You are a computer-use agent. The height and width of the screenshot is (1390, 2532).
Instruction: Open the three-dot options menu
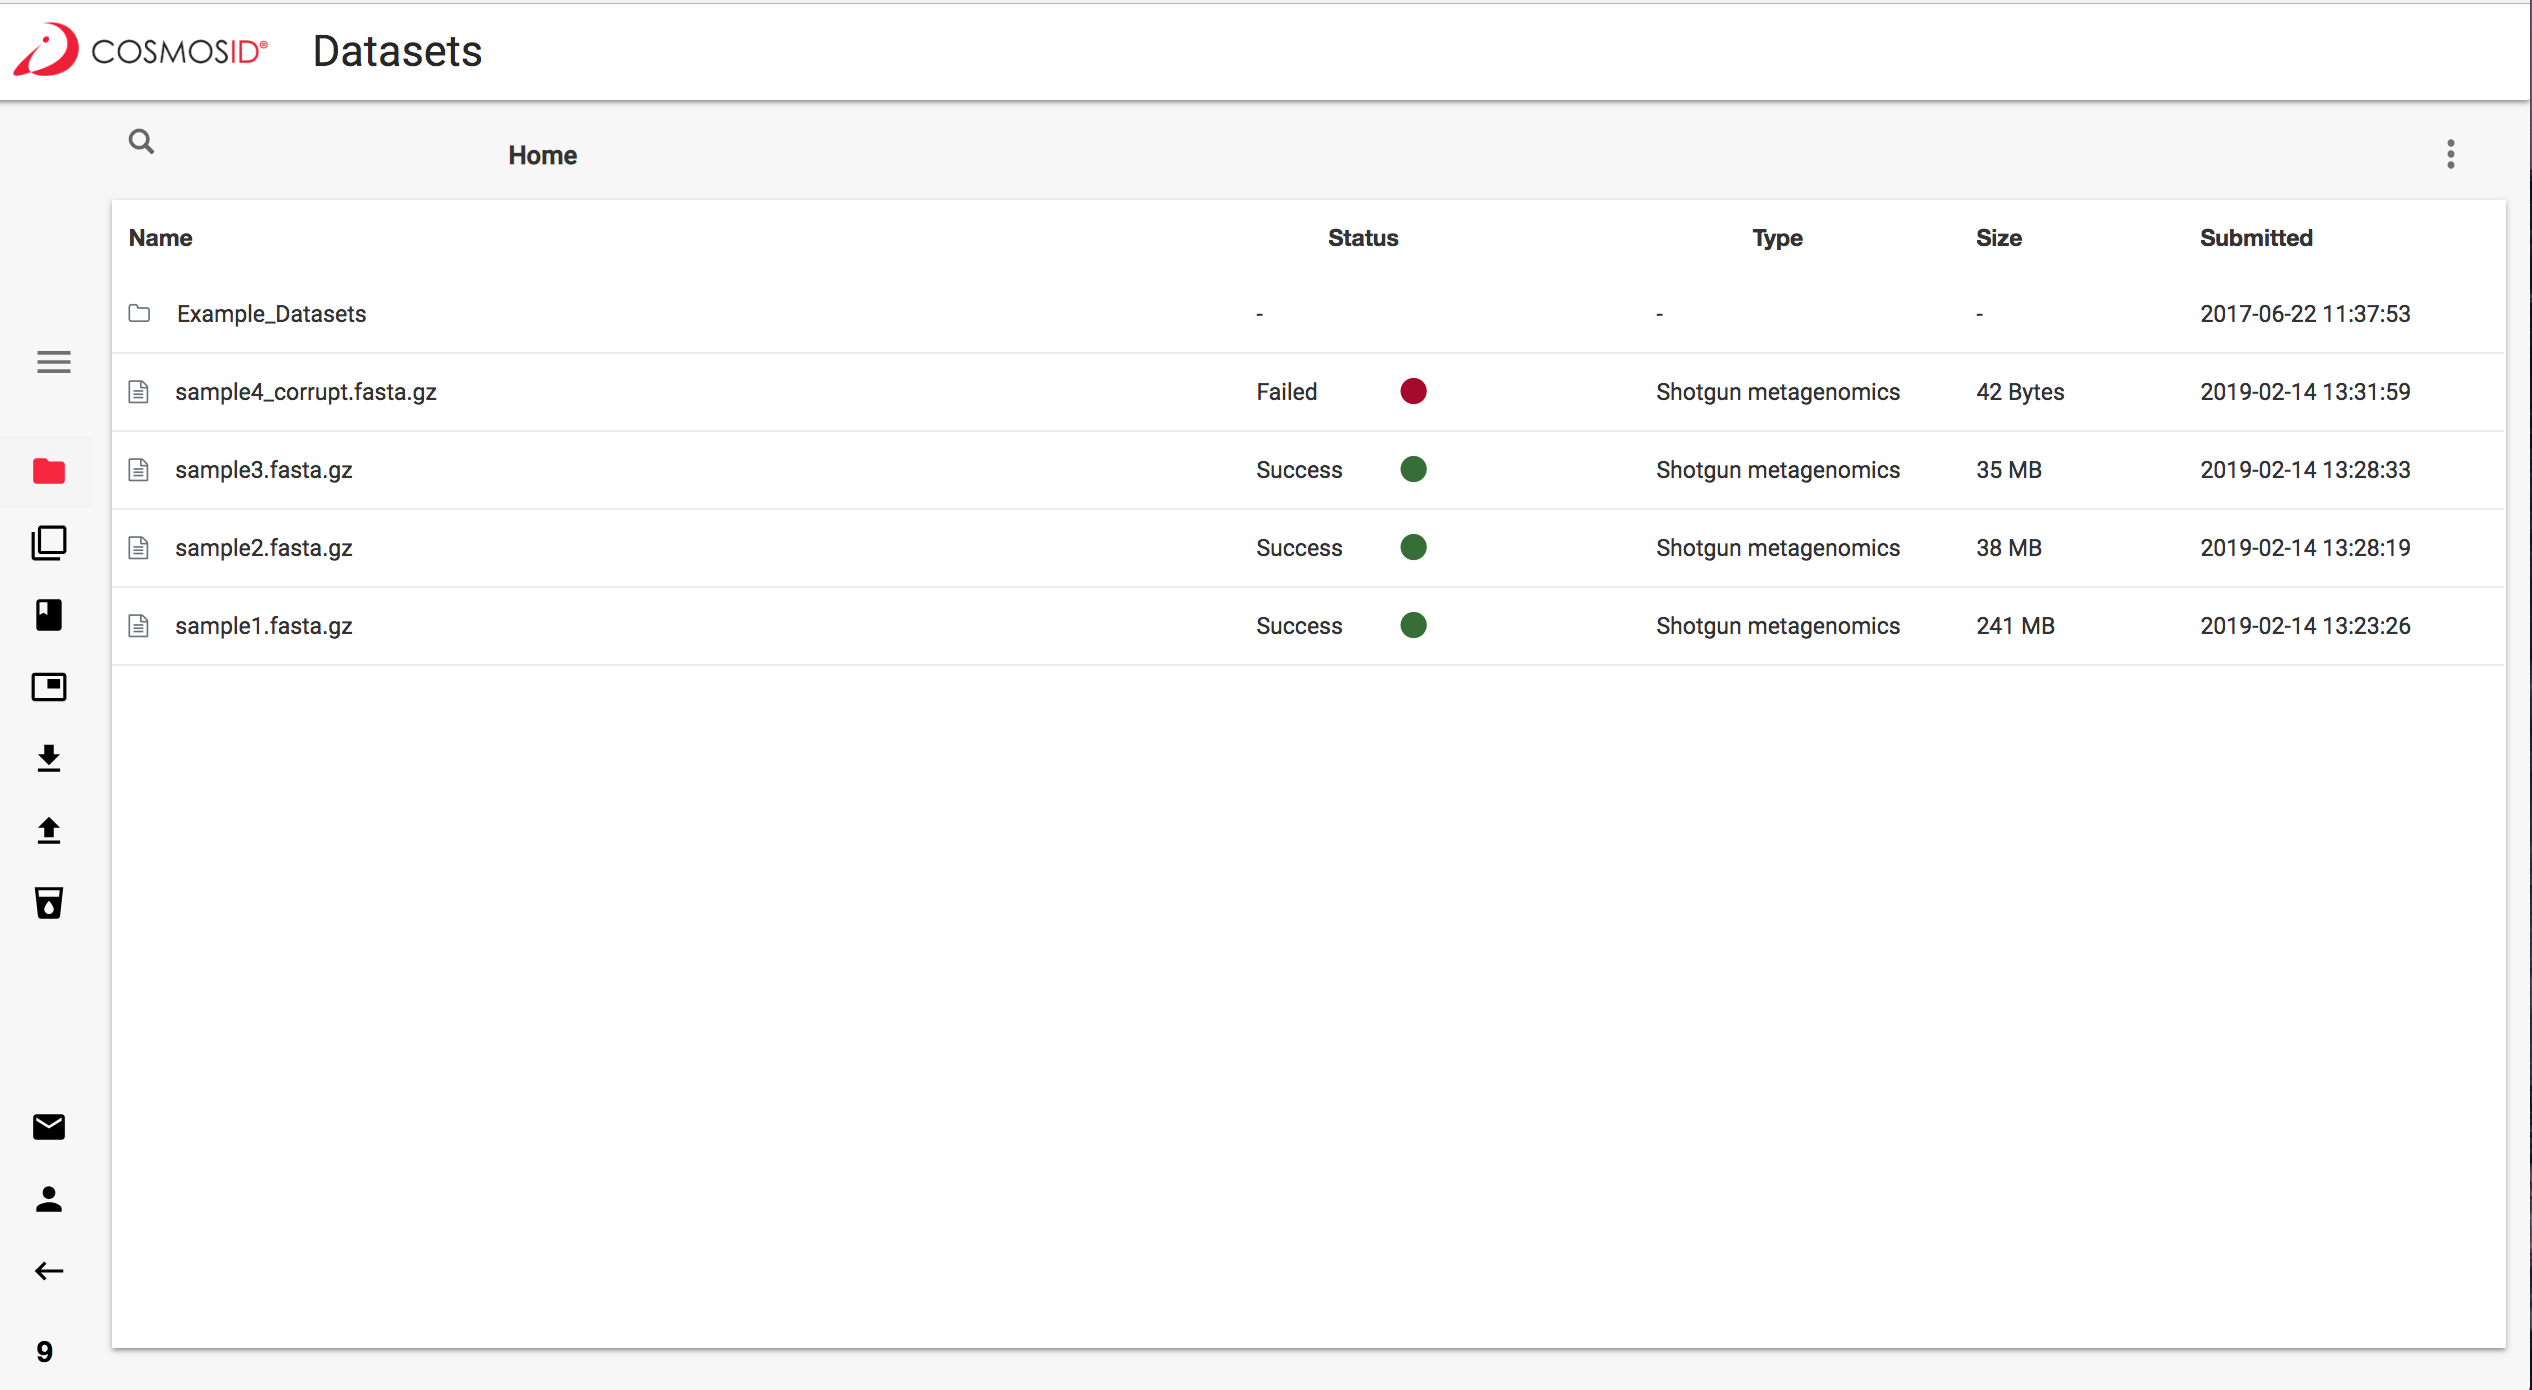coord(2451,155)
